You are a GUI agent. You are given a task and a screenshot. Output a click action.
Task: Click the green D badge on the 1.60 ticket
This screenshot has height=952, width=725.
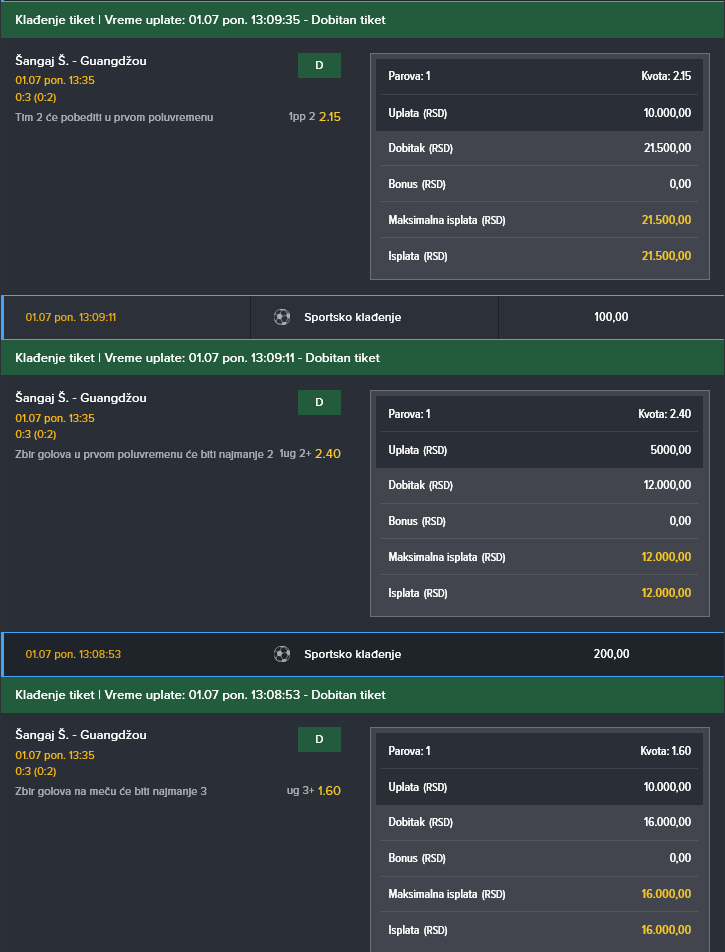tap(319, 740)
